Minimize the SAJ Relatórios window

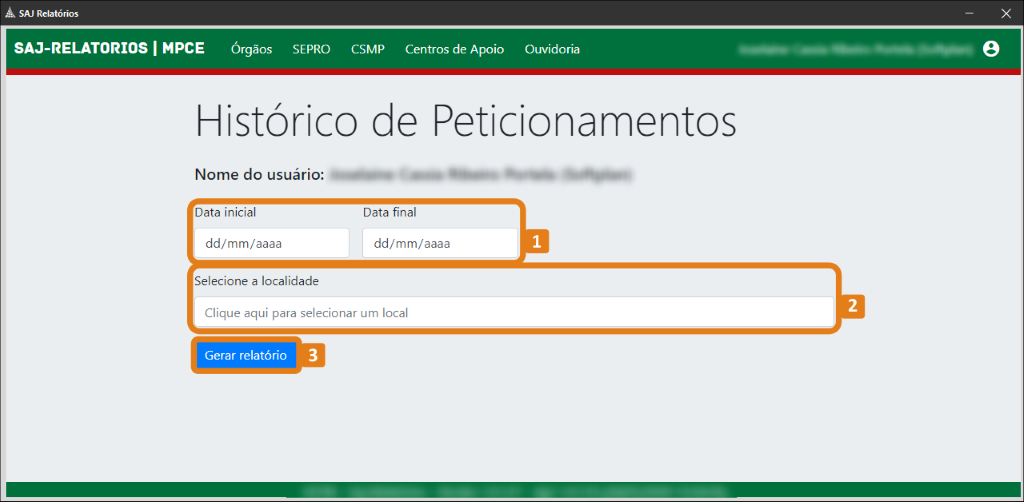pos(969,13)
